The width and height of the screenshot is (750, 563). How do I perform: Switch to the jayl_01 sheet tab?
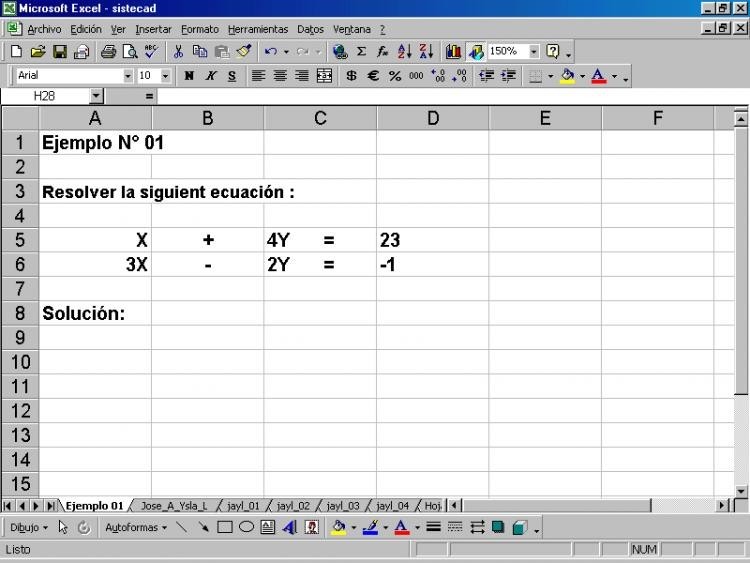[x=242, y=506]
